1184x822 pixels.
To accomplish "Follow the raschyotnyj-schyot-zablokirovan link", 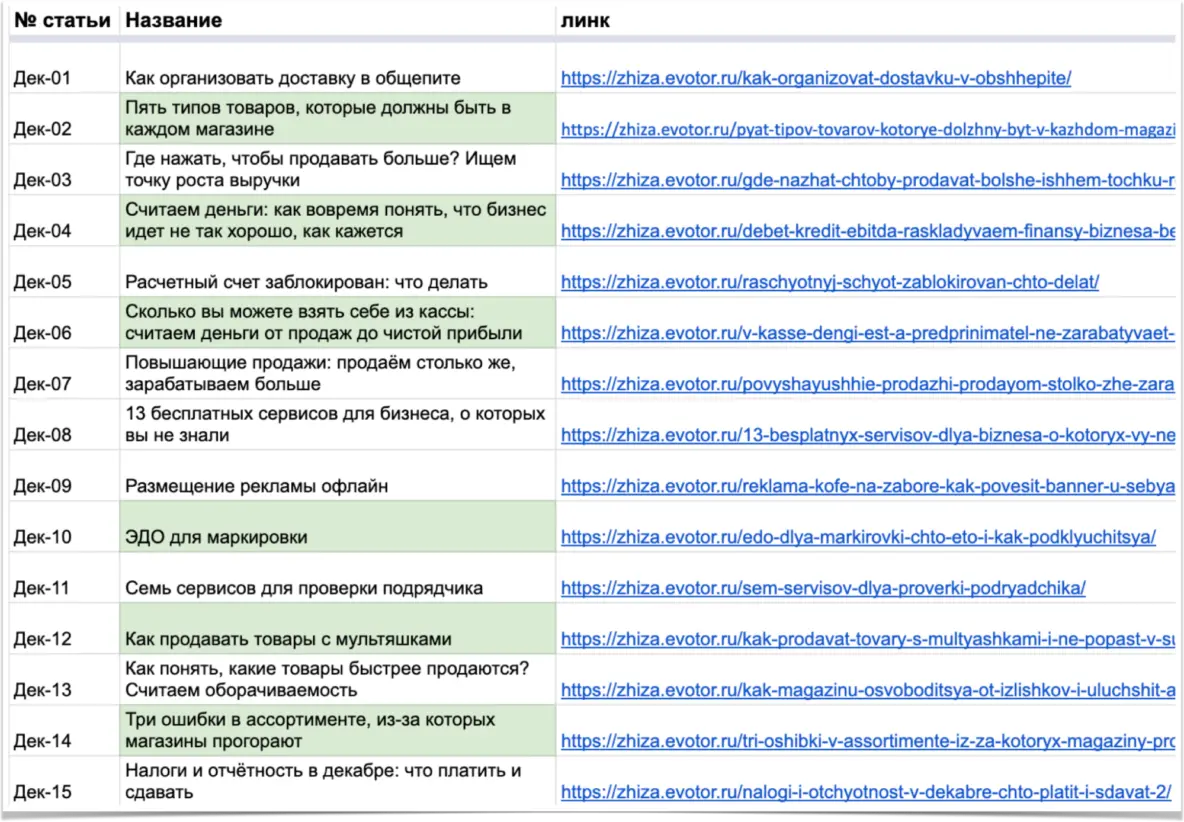I will coord(829,282).
